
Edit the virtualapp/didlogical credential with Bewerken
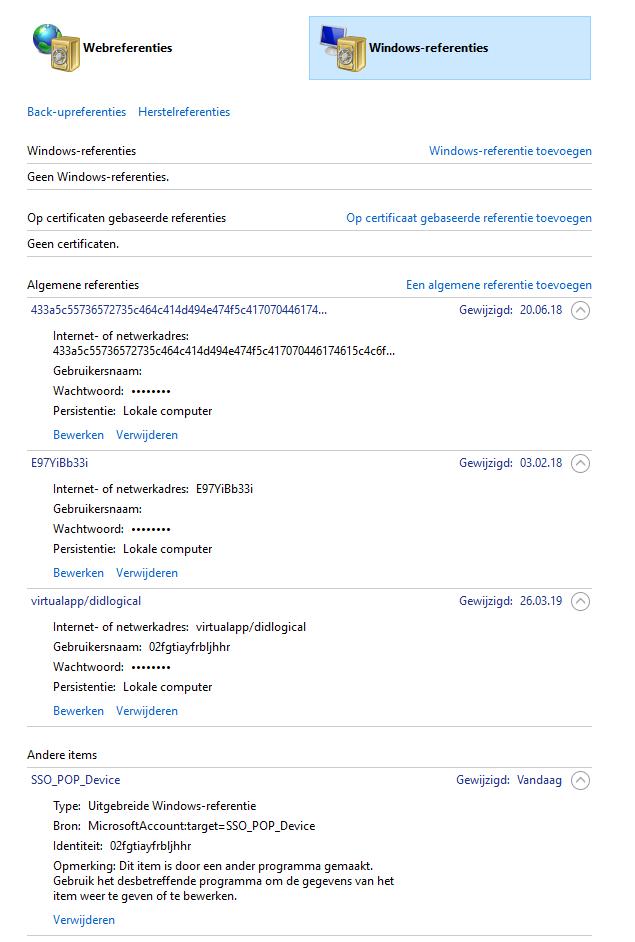(x=78, y=711)
